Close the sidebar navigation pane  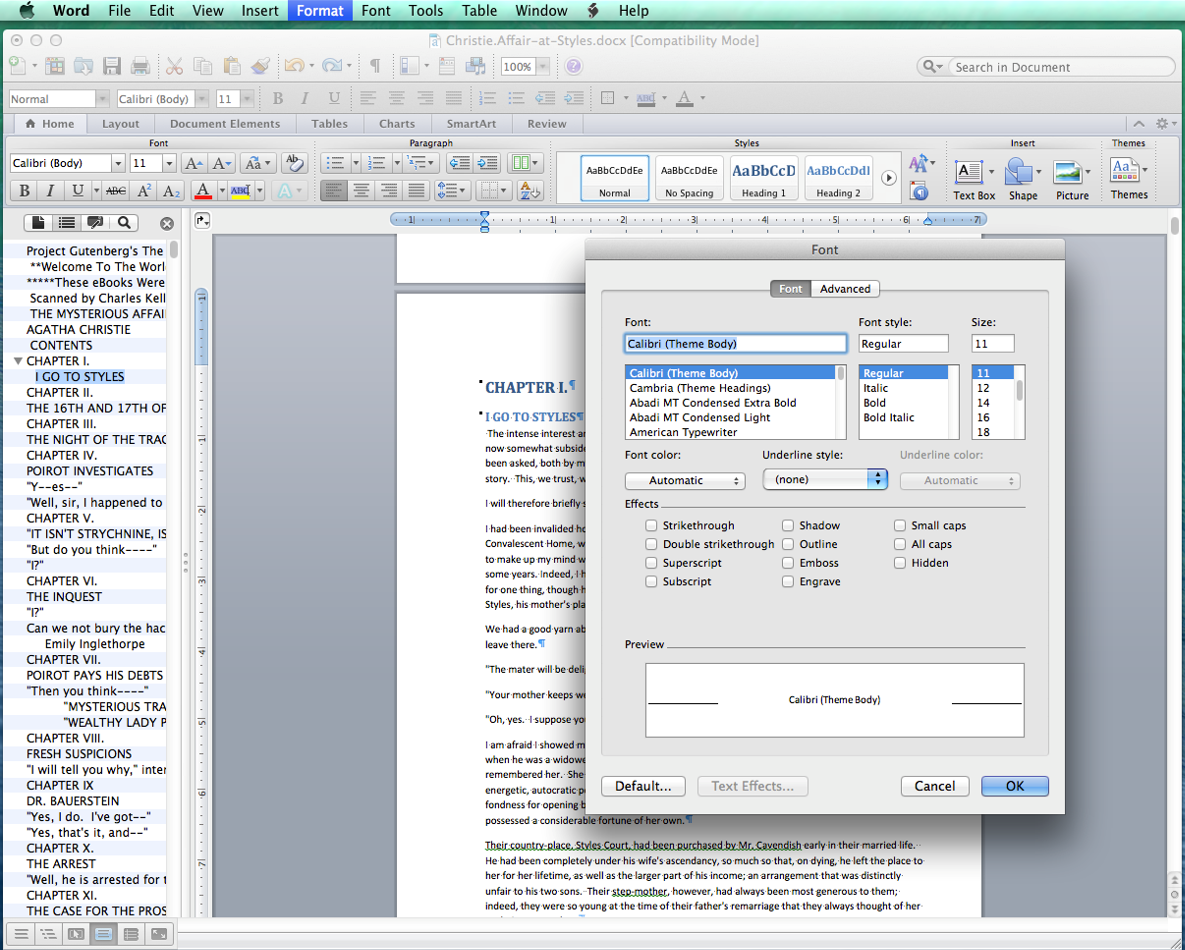(x=167, y=224)
